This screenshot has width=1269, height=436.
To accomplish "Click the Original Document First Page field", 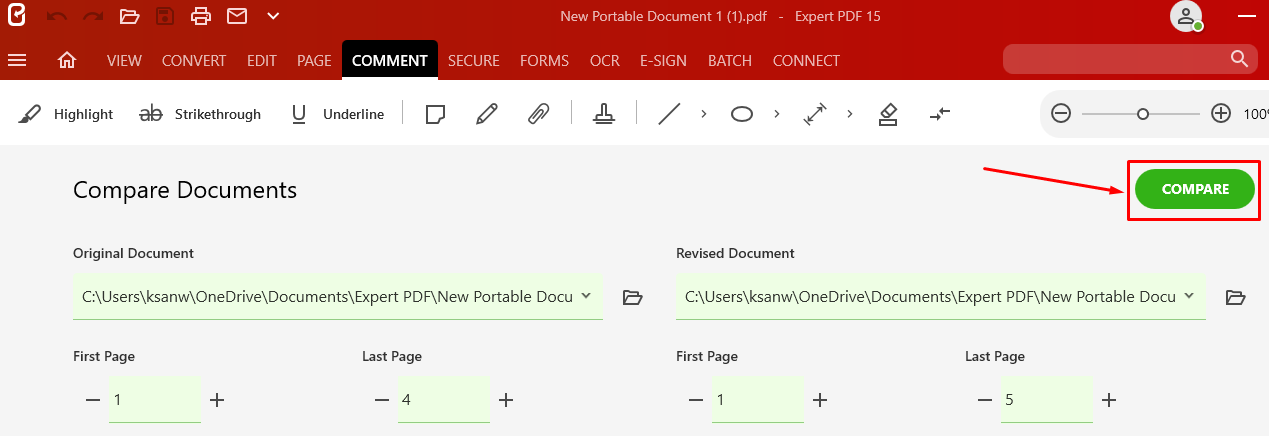I will tap(155, 399).
